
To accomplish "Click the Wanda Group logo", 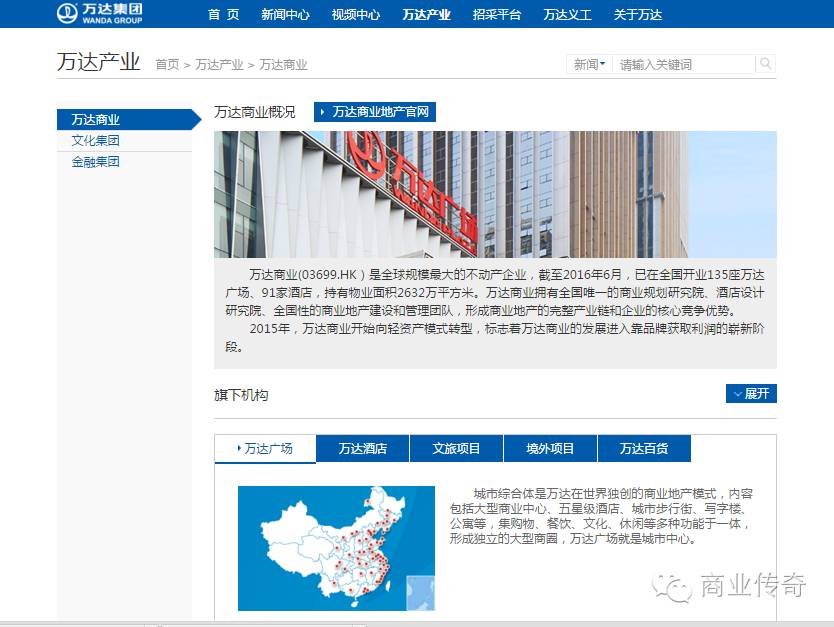I will (x=99, y=13).
